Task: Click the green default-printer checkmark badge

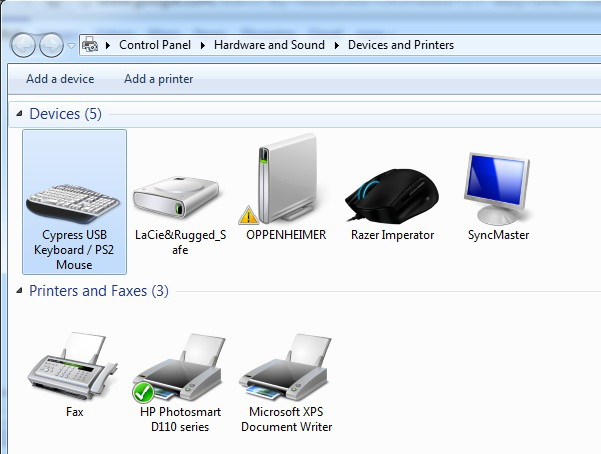Action: (x=143, y=393)
